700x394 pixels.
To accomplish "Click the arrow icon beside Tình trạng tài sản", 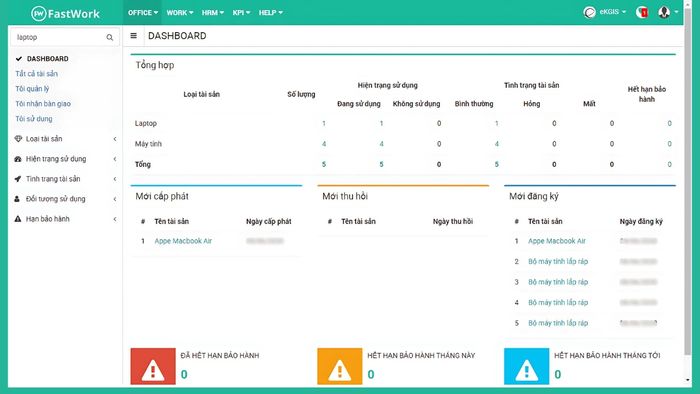I will [18, 179].
